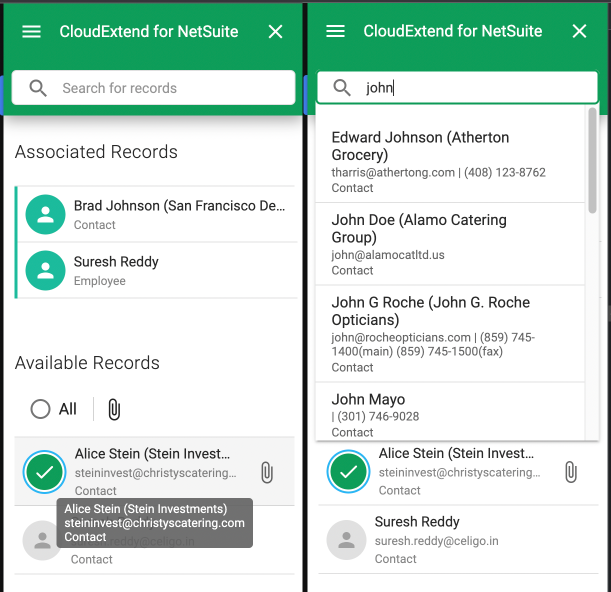Uncheck Alice Stein record in right panel

(347, 472)
